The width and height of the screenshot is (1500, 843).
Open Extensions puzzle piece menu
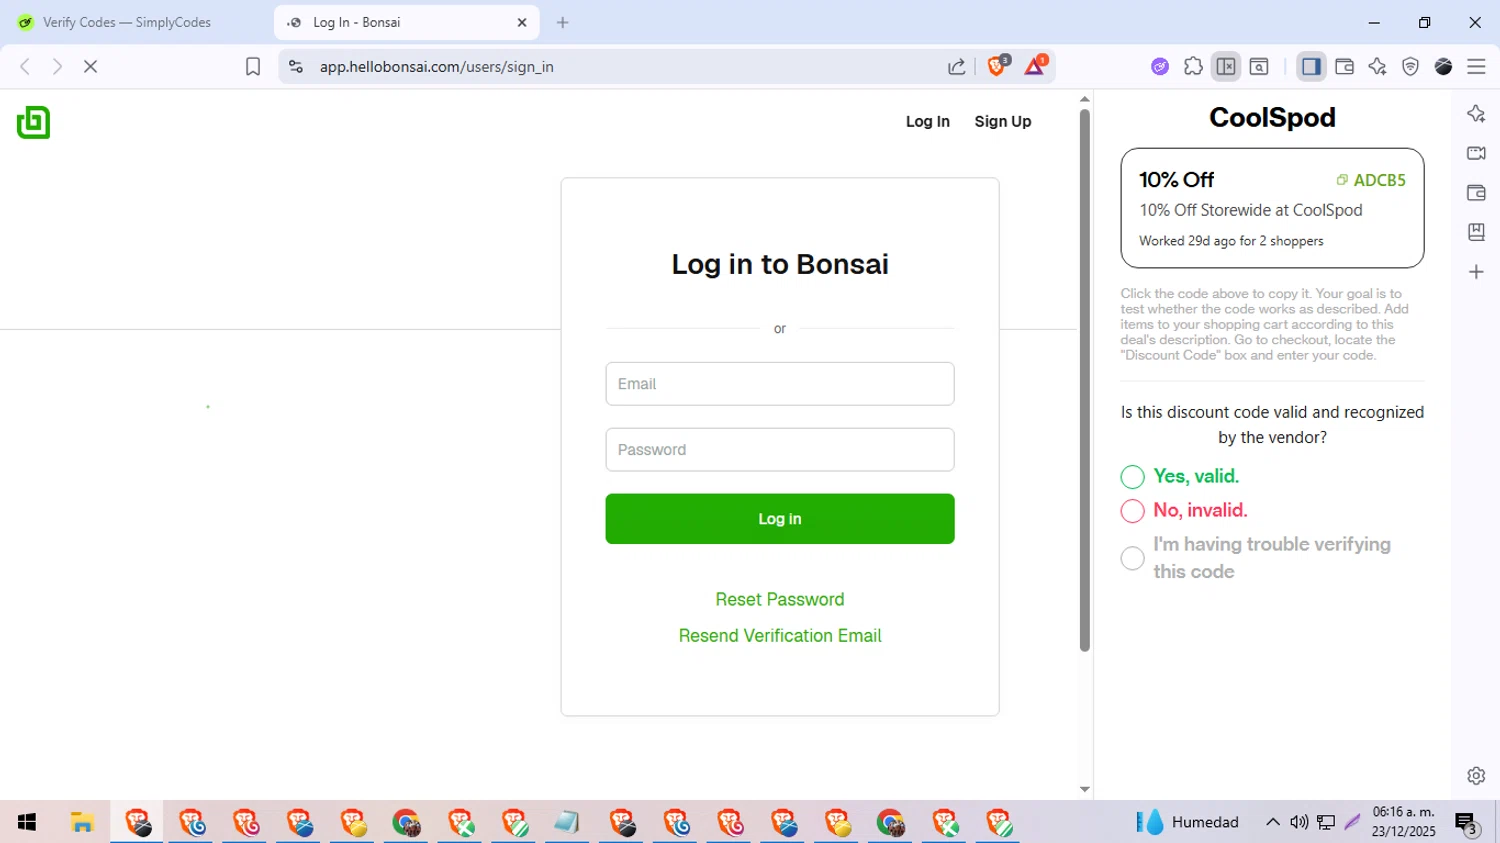tap(1193, 67)
